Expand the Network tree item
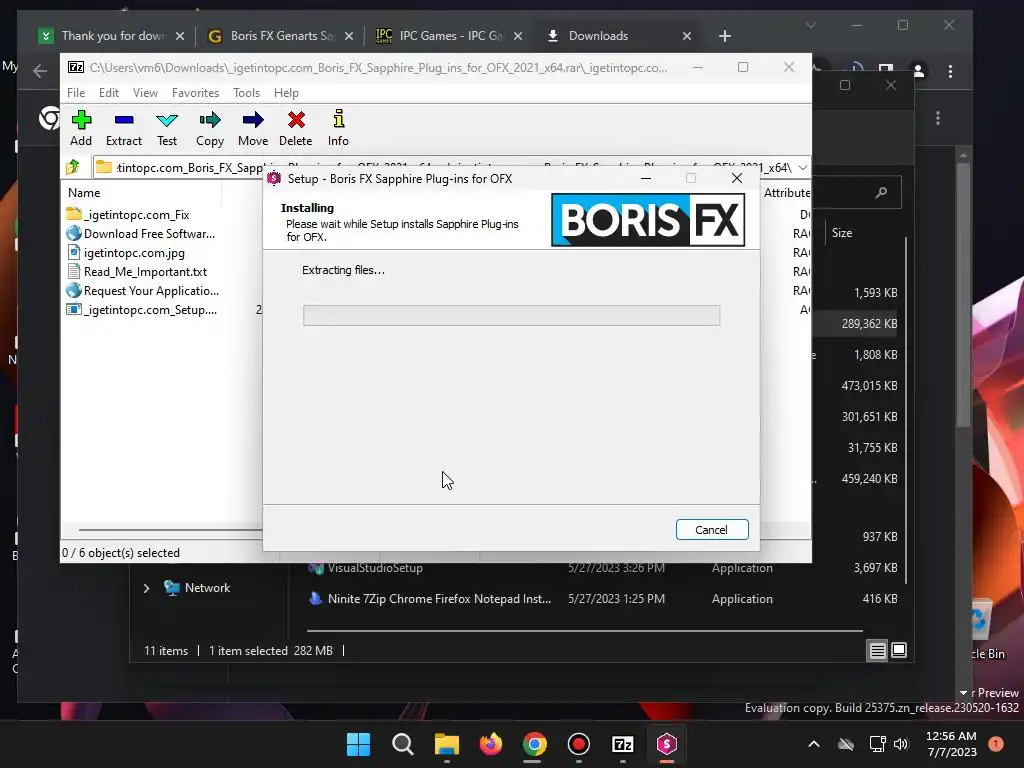This screenshot has height=768, width=1024. [146, 588]
